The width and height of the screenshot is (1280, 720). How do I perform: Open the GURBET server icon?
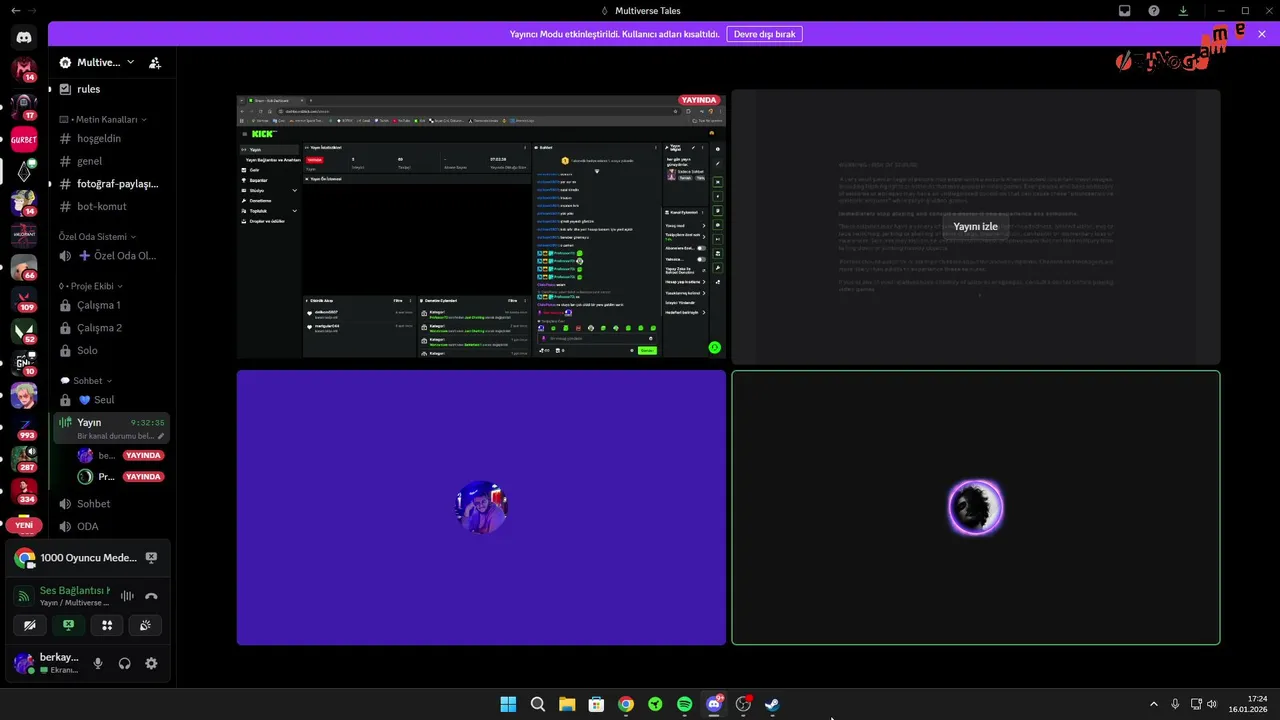tap(24, 140)
